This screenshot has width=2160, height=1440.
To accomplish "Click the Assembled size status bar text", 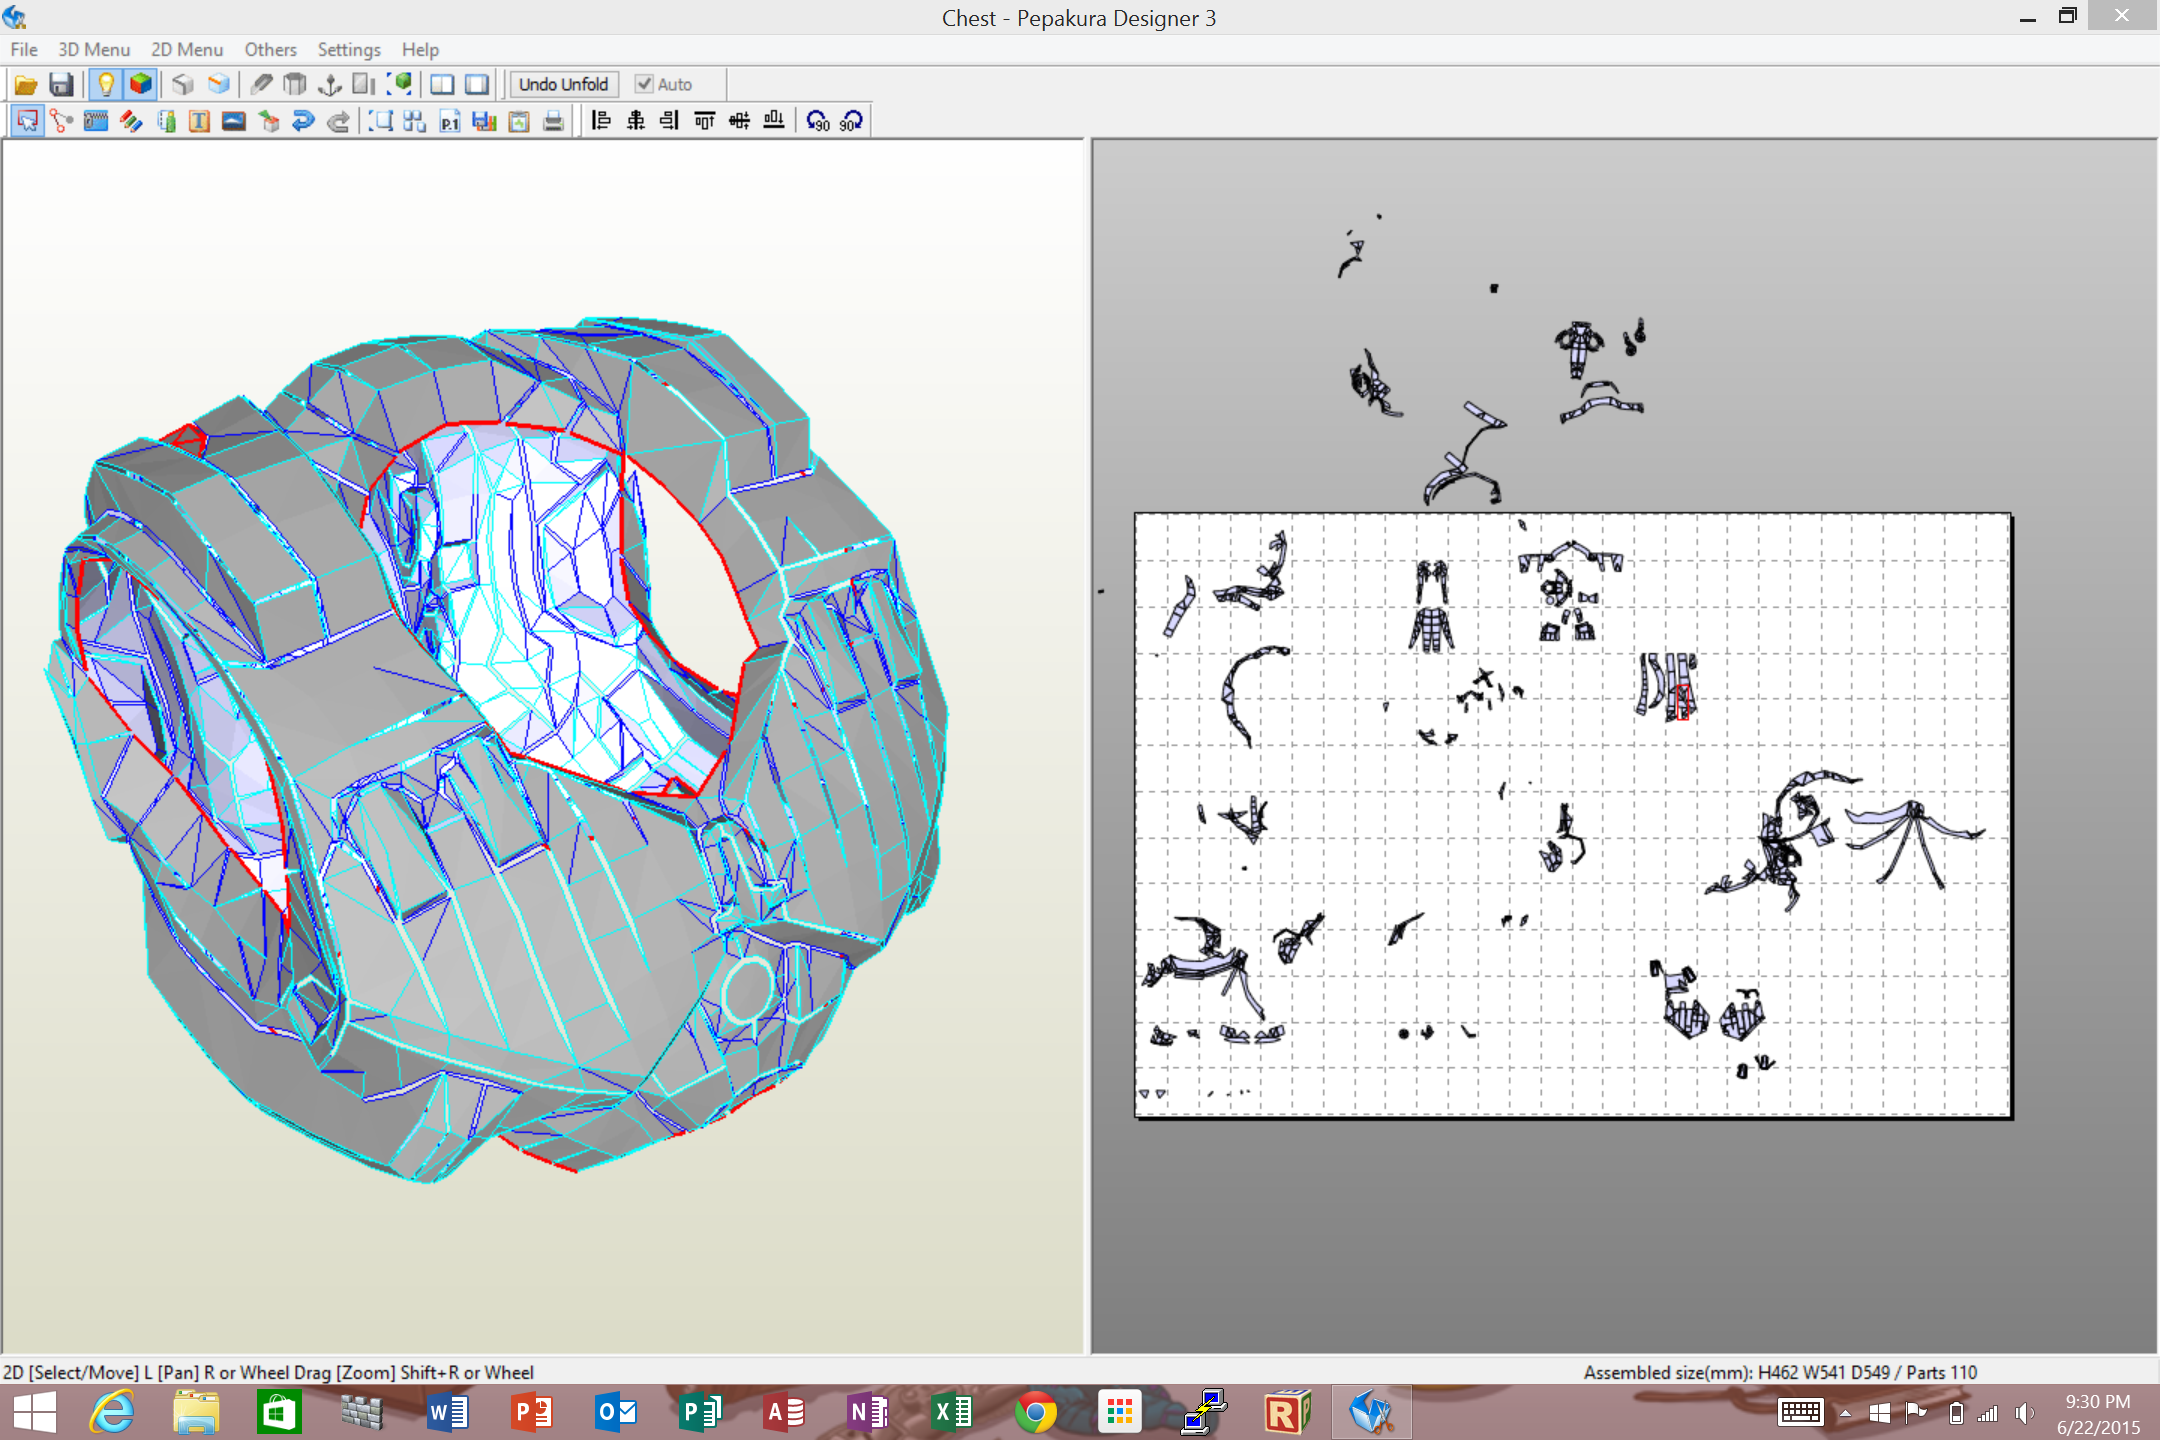I will [x=1780, y=1372].
